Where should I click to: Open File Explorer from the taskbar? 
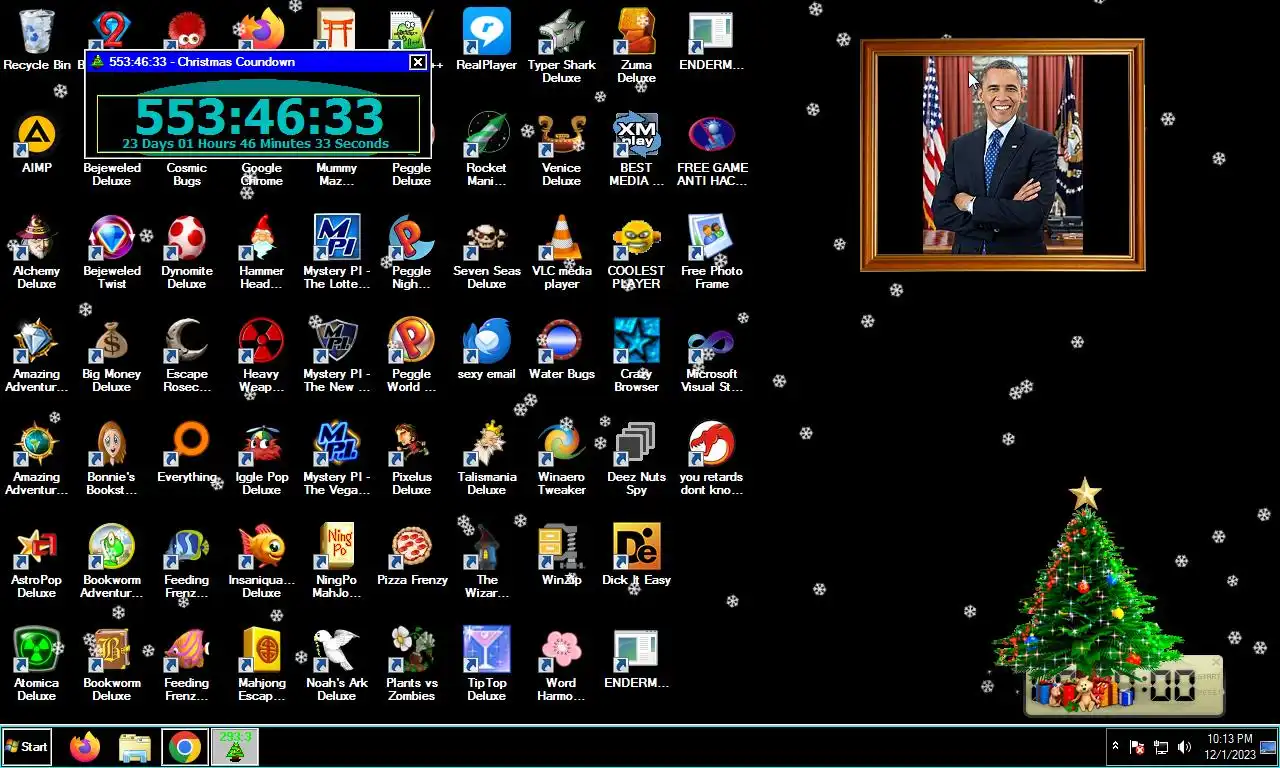pyautogui.click(x=135, y=746)
